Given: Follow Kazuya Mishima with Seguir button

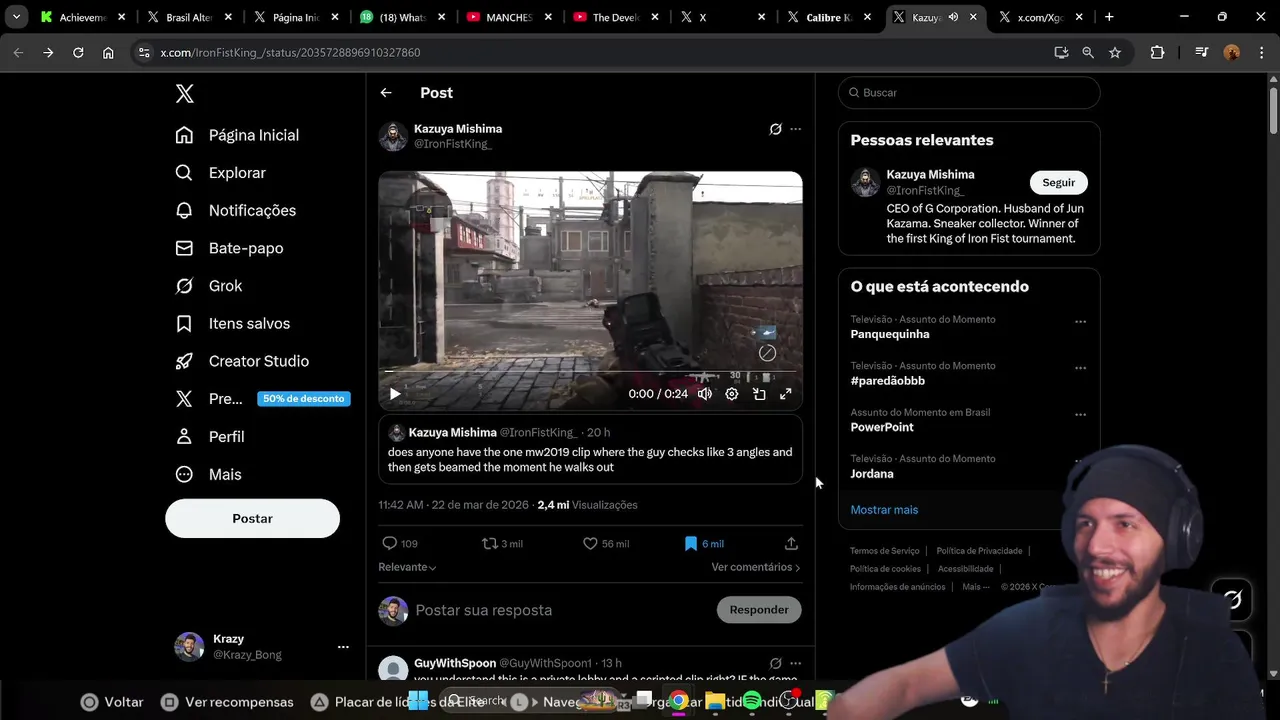Looking at the screenshot, I should point(1058,182).
